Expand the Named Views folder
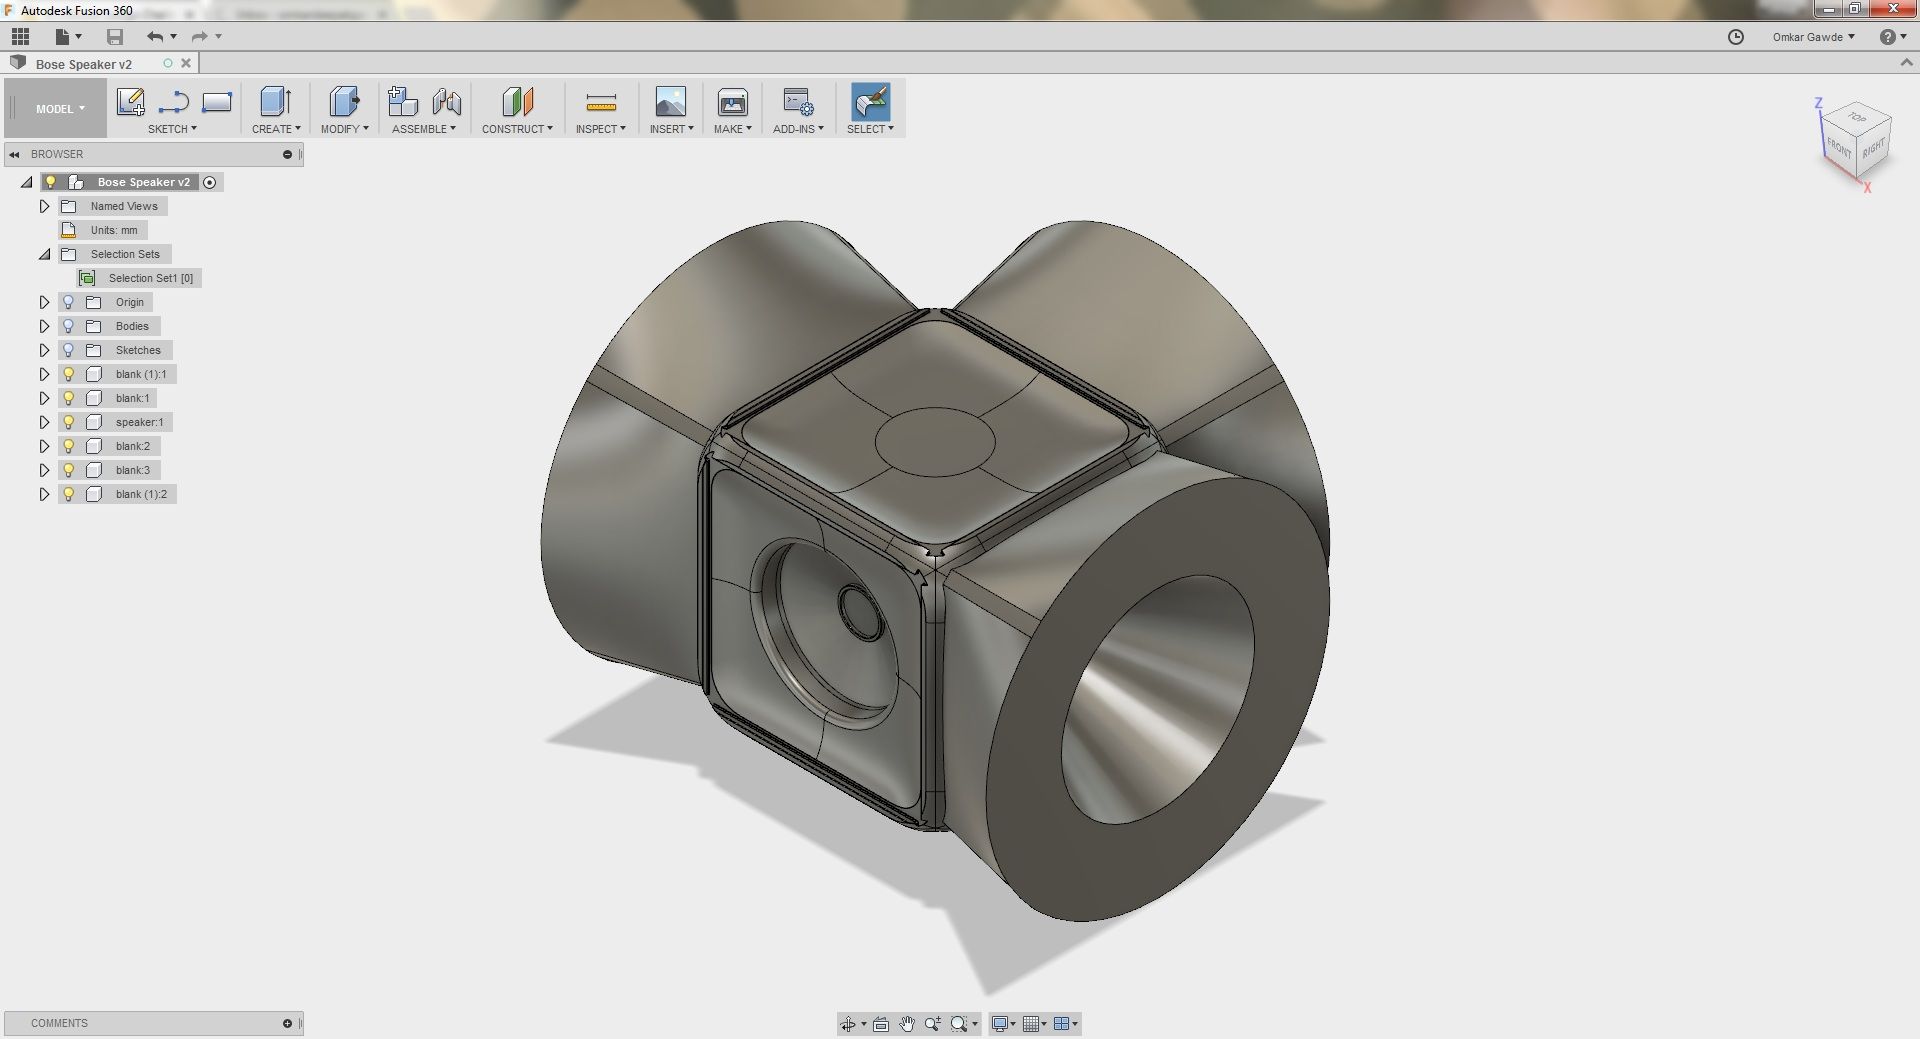The width and height of the screenshot is (1920, 1039). point(44,206)
